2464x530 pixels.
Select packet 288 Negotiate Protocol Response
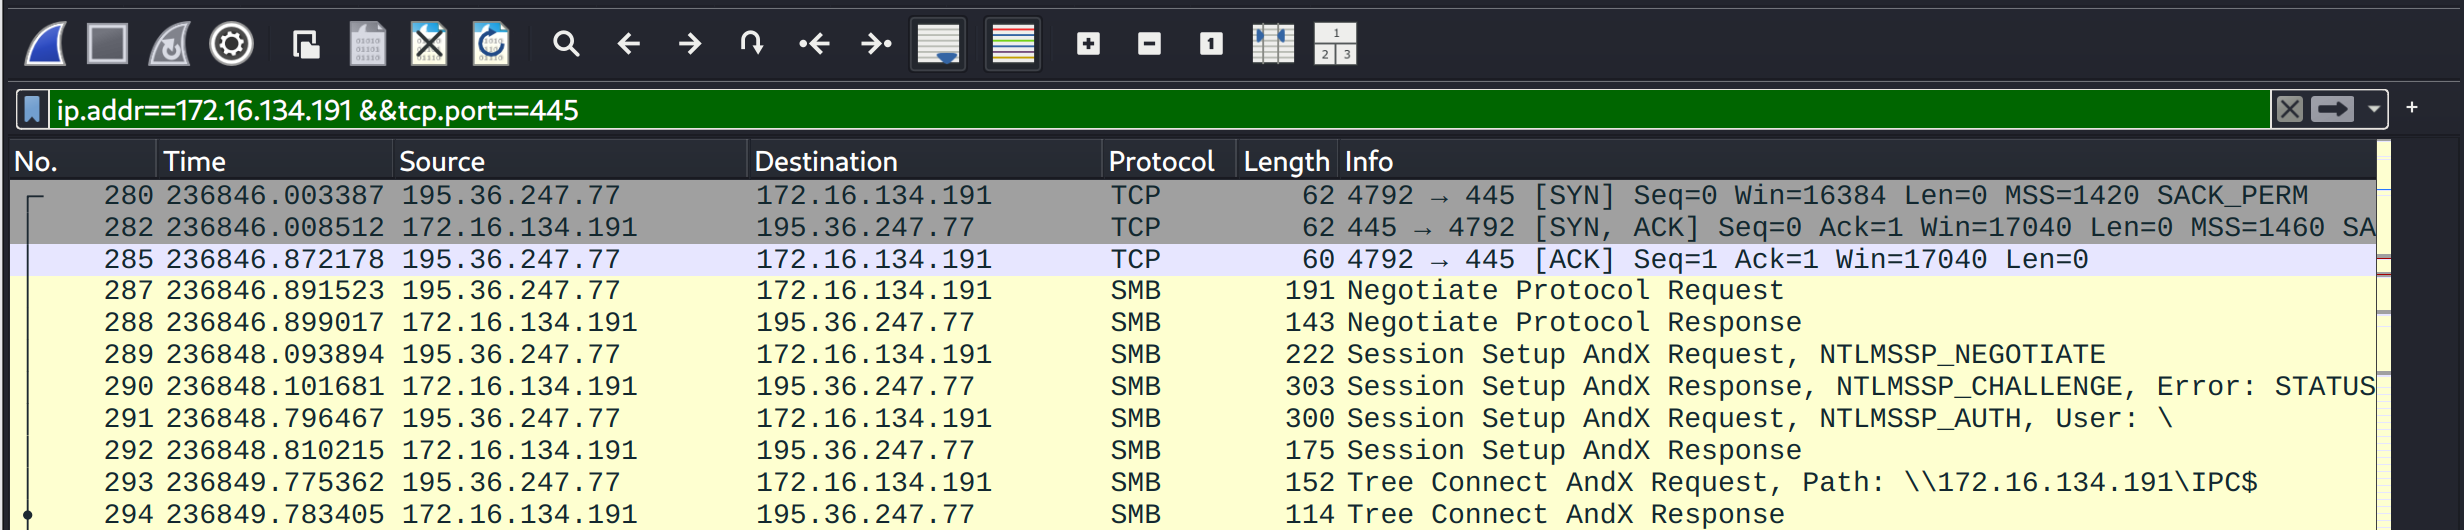tap(1193, 323)
